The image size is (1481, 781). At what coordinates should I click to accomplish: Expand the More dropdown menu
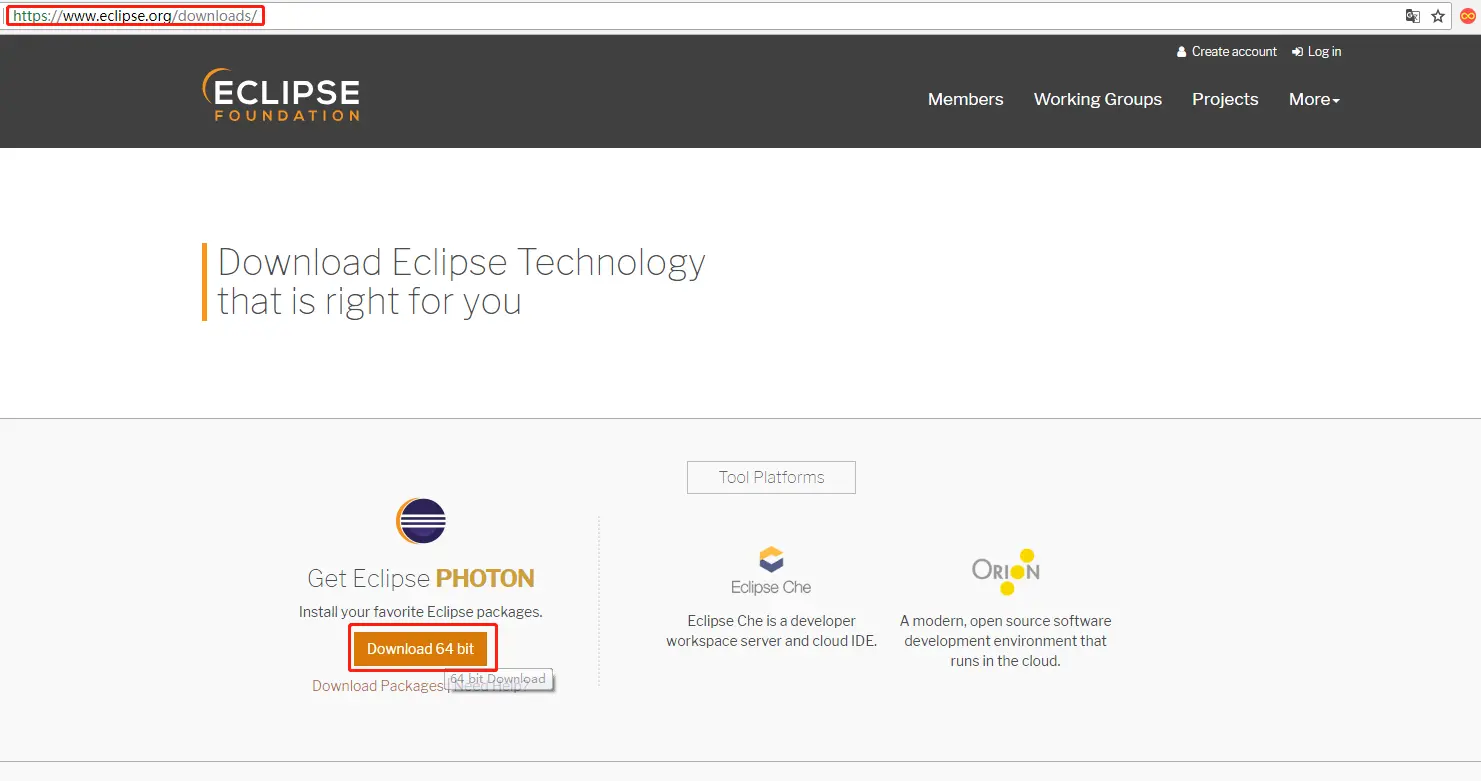tap(1314, 99)
